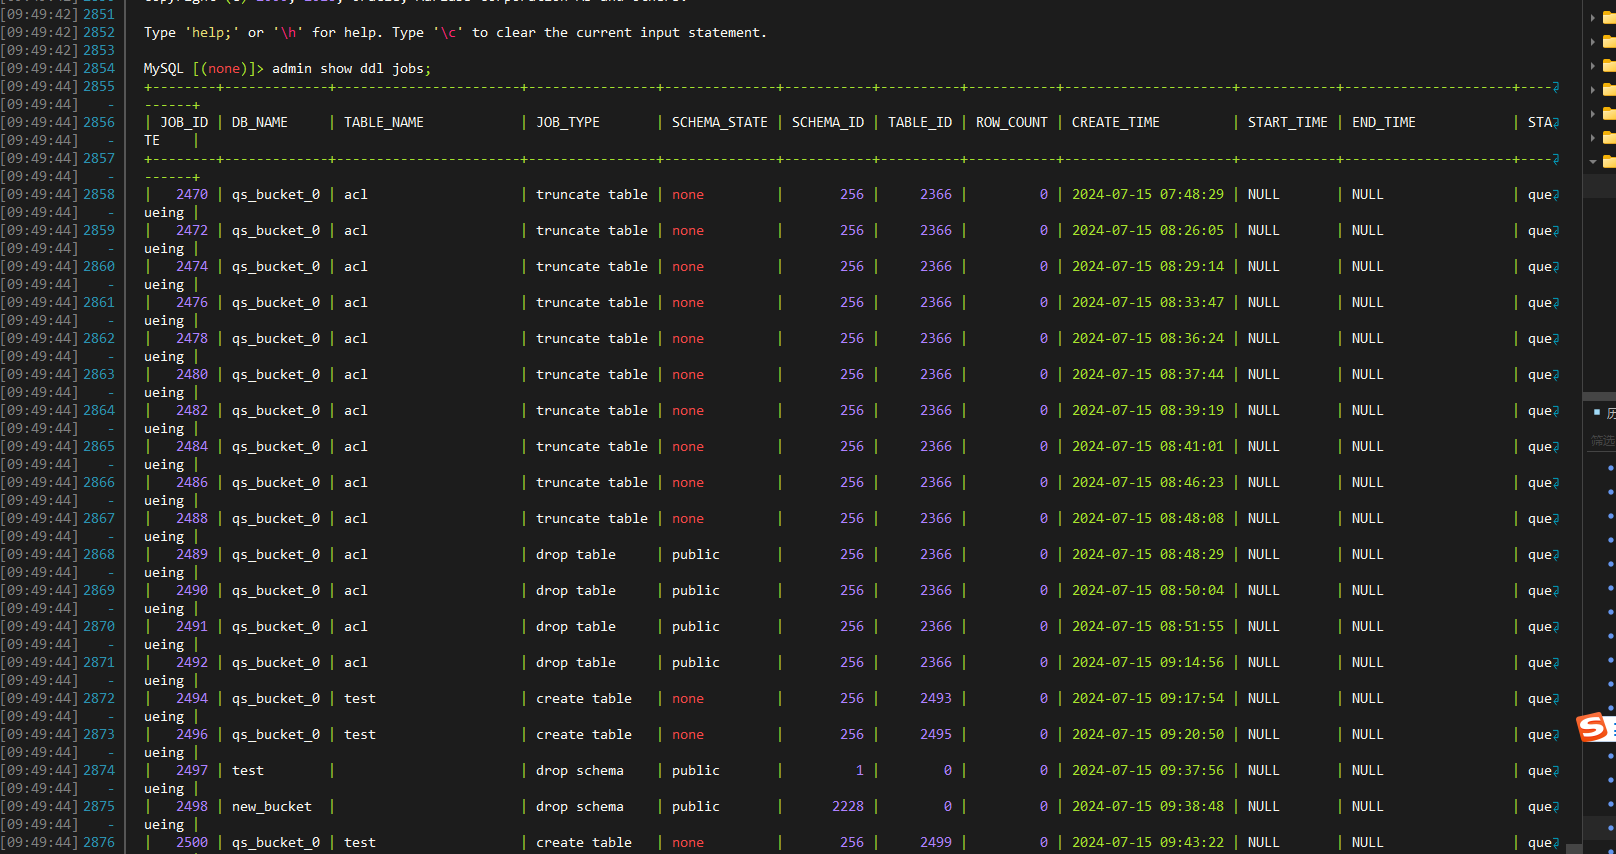Viewport: 1616px width, 854px height.
Task: Select the third folder icon from top
Action: coord(1609,65)
